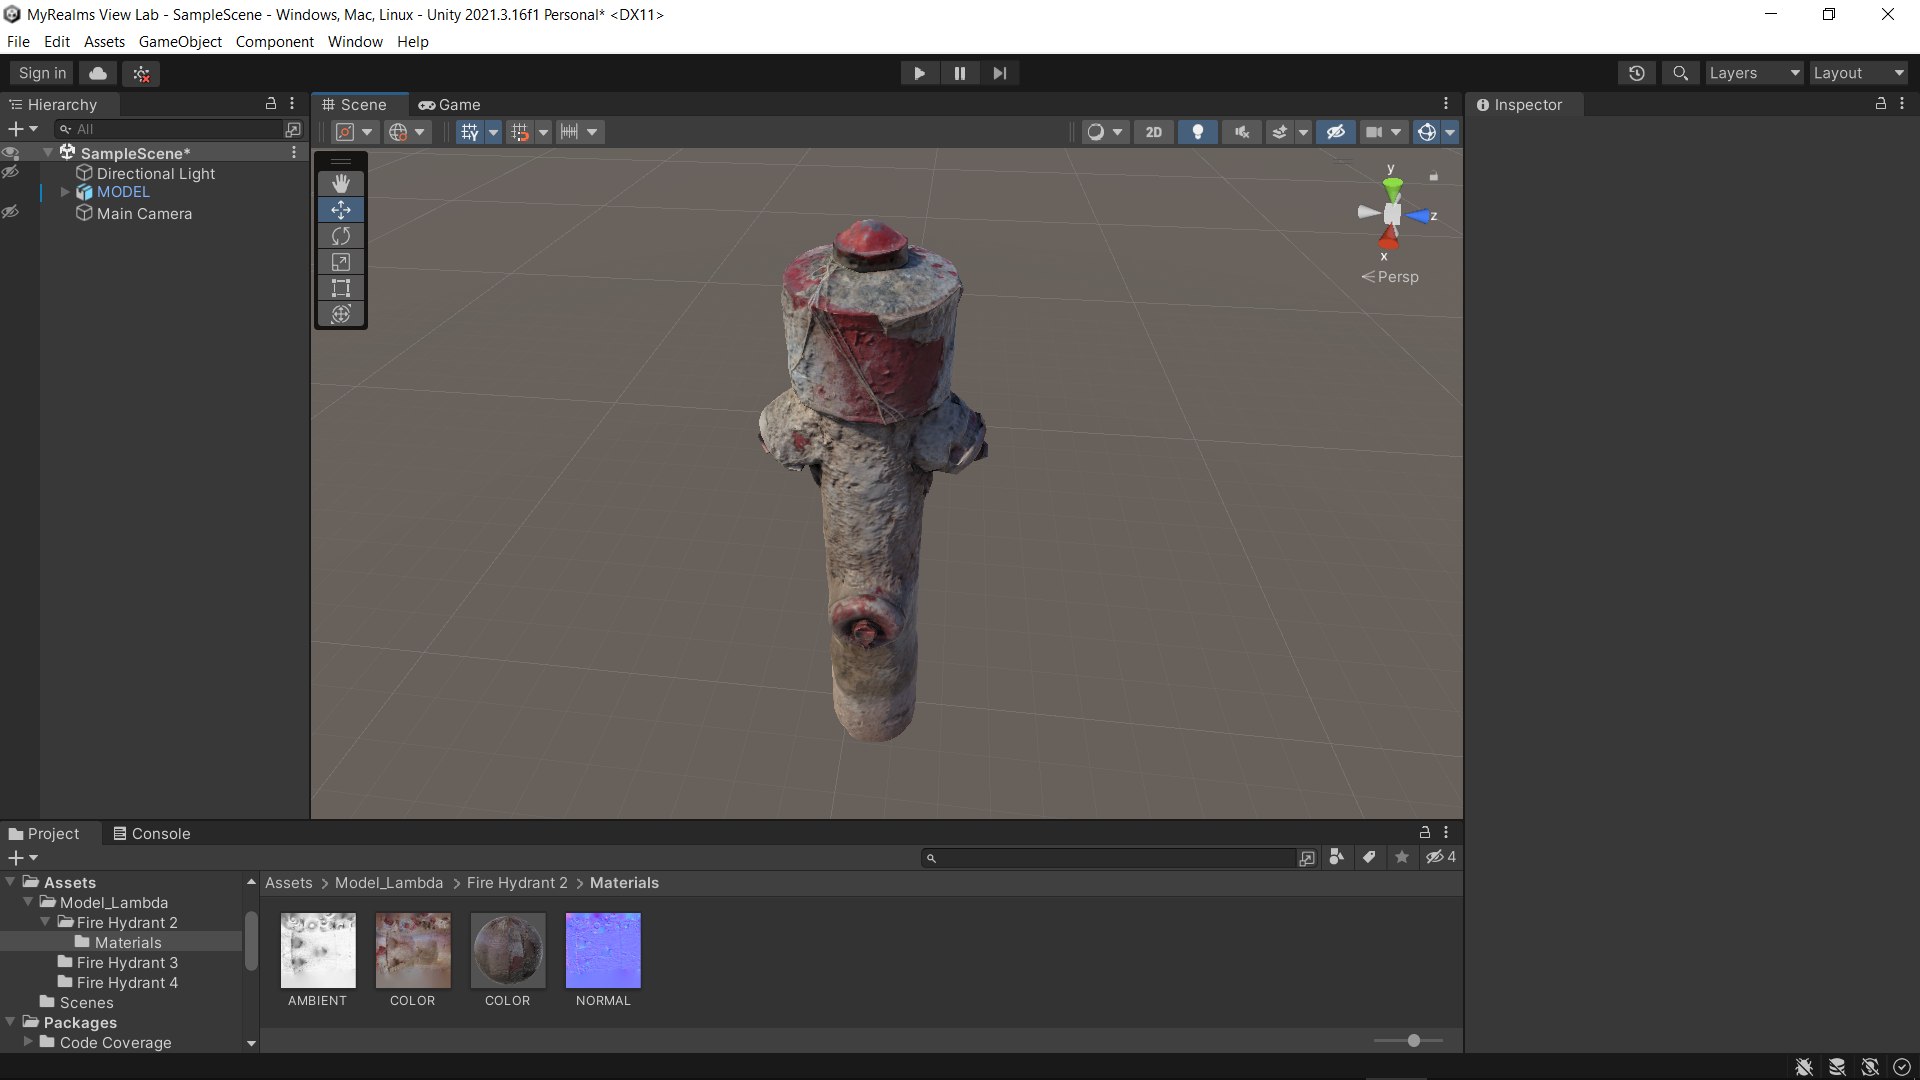This screenshot has width=1920, height=1080.
Task: Toggle grid visibility in Scene view
Action: pyautogui.click(x=470, y=132)
